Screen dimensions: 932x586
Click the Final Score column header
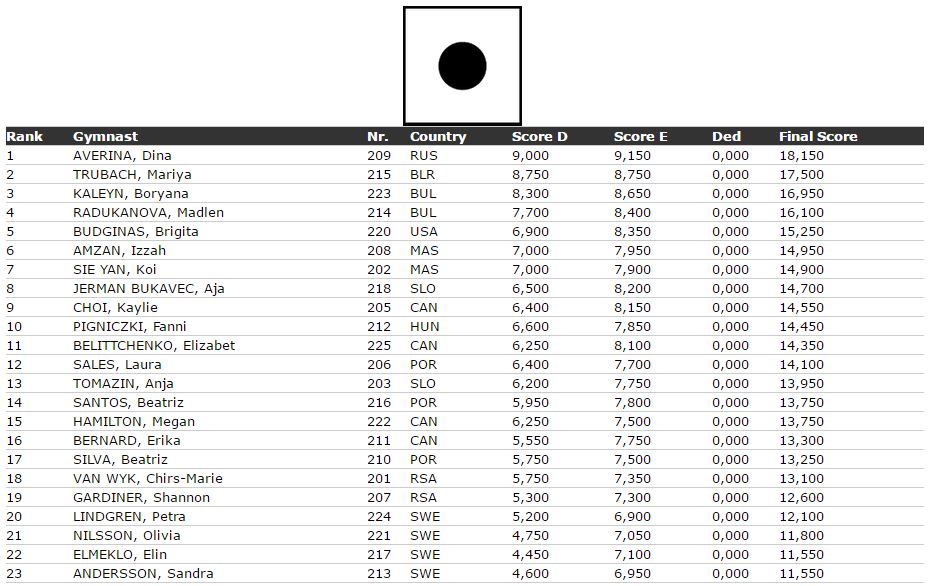[x=818, y=137]
